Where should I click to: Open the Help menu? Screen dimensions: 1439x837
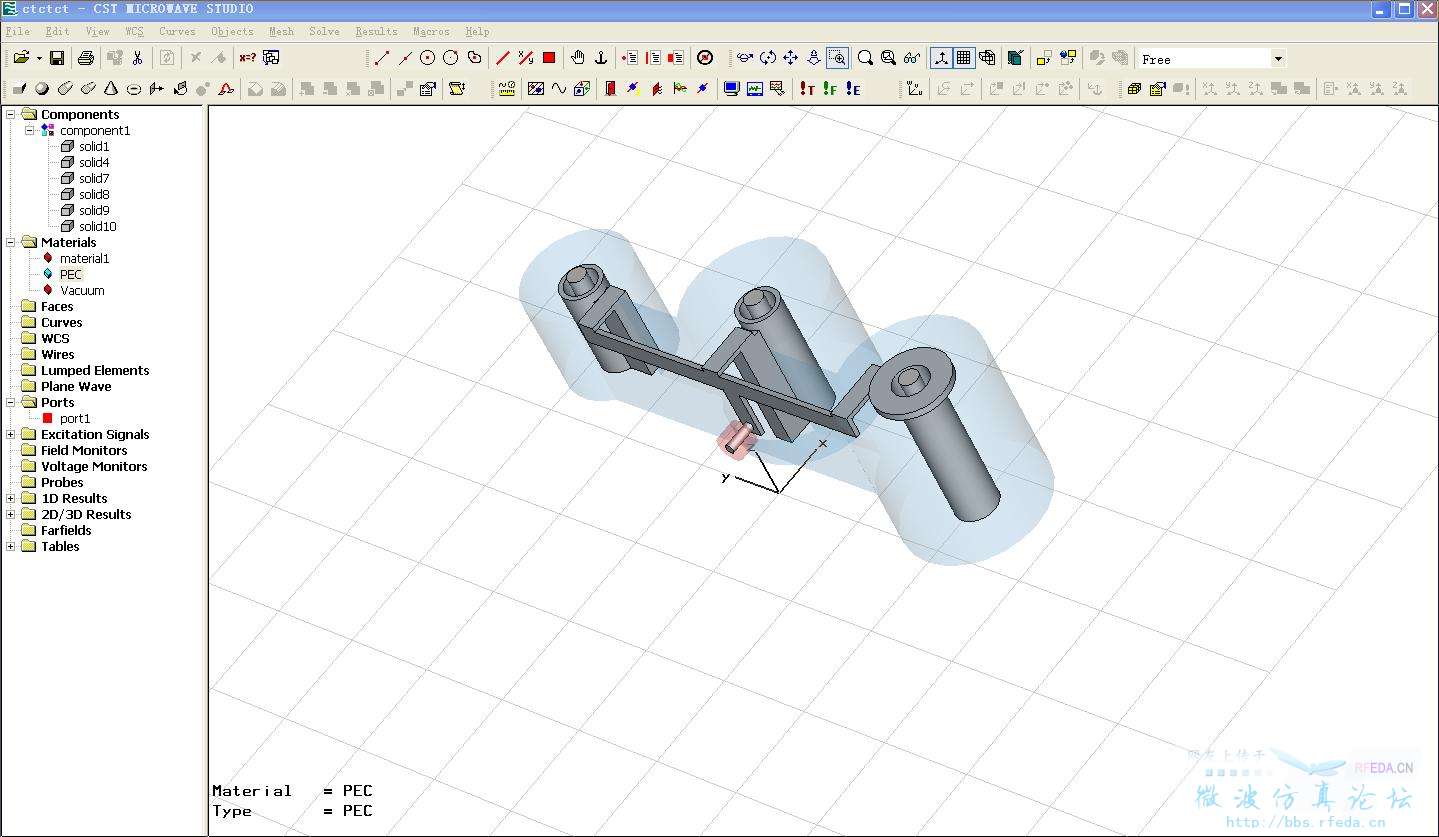point(477,31)
